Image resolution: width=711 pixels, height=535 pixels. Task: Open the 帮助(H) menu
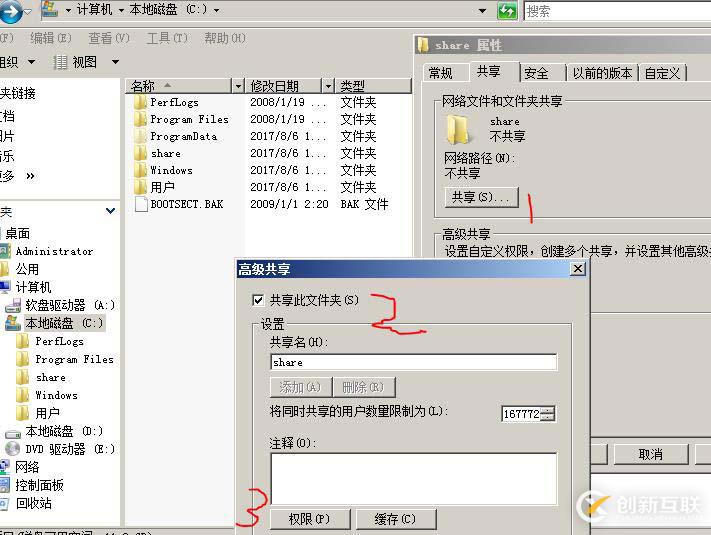pyautogui.click(x=225, y=38)
